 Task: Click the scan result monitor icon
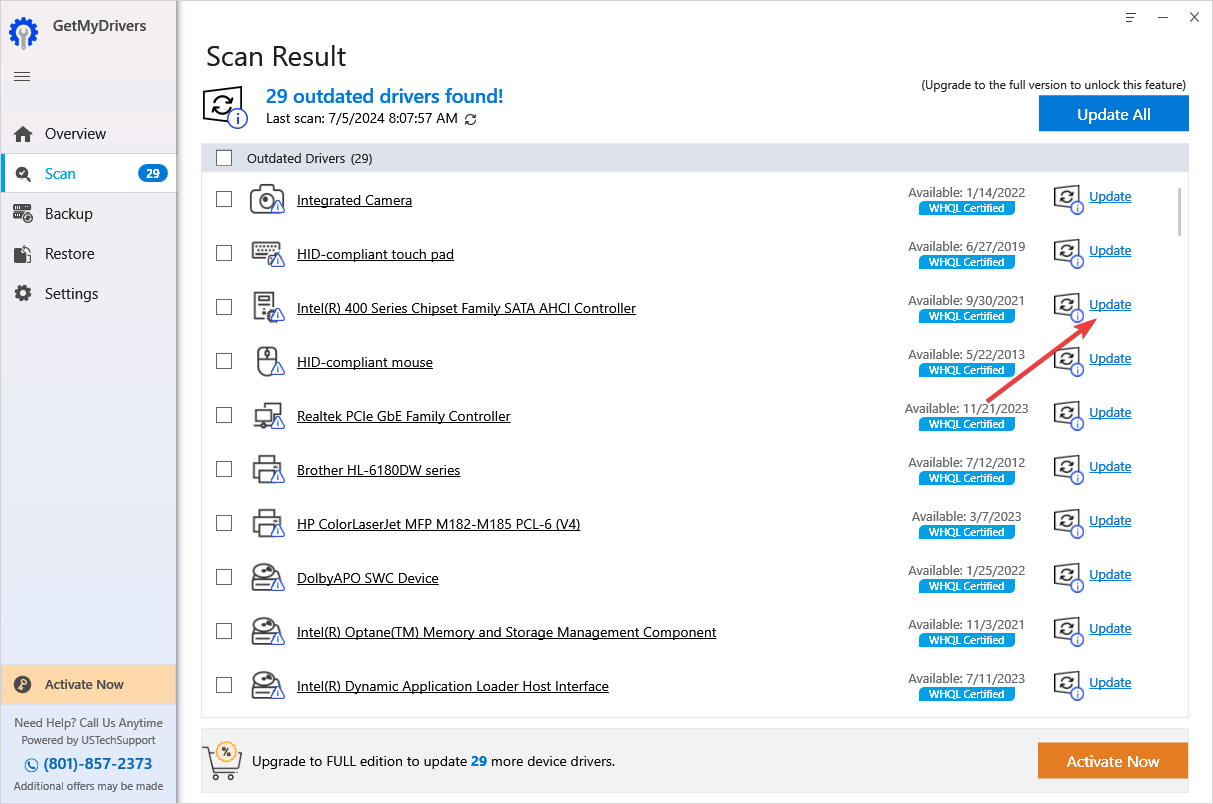tap(224, 107)
